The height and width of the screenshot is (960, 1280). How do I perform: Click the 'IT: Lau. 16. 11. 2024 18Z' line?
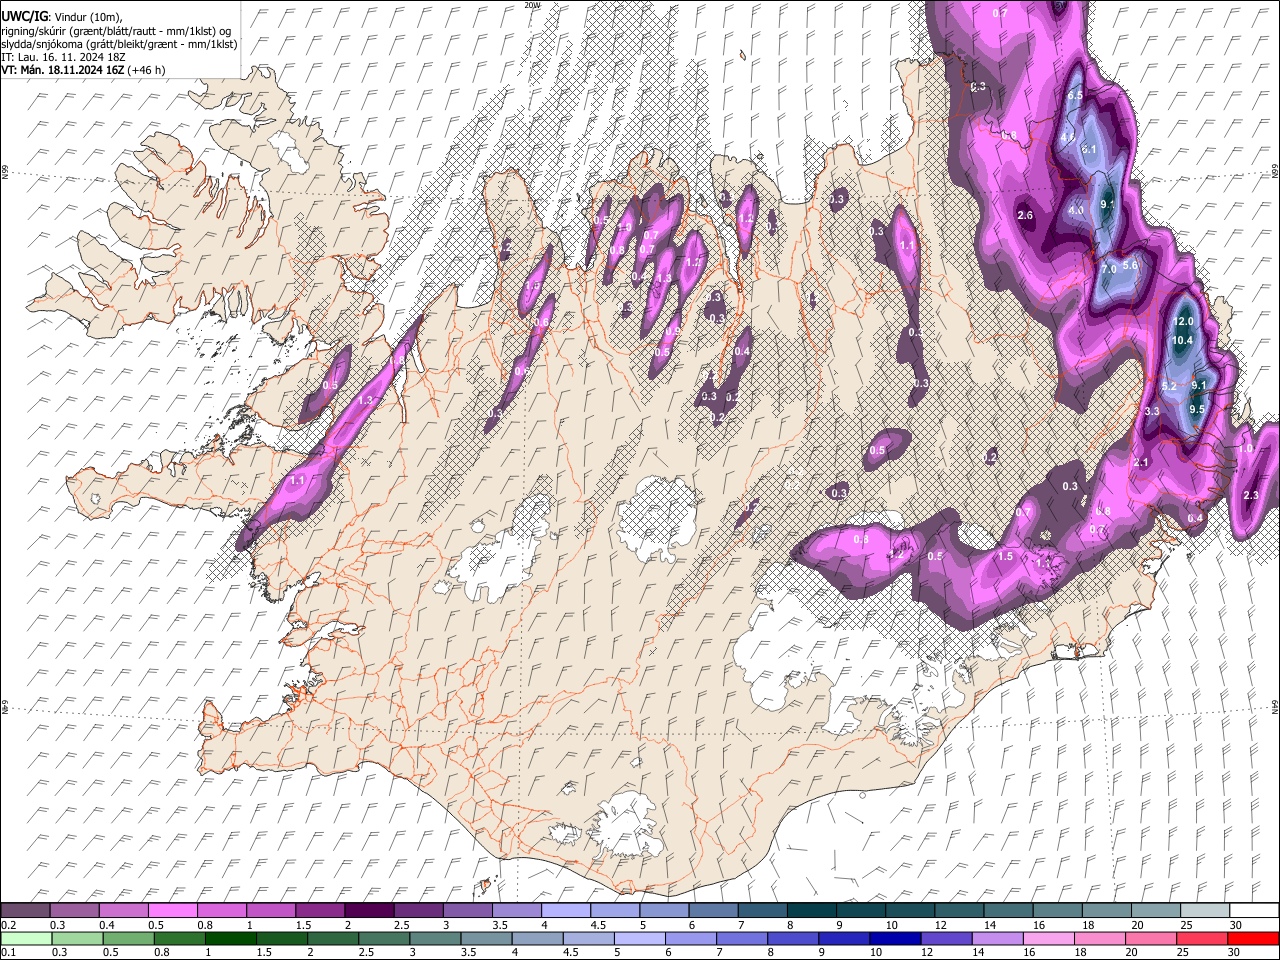(x=62, y=57)
